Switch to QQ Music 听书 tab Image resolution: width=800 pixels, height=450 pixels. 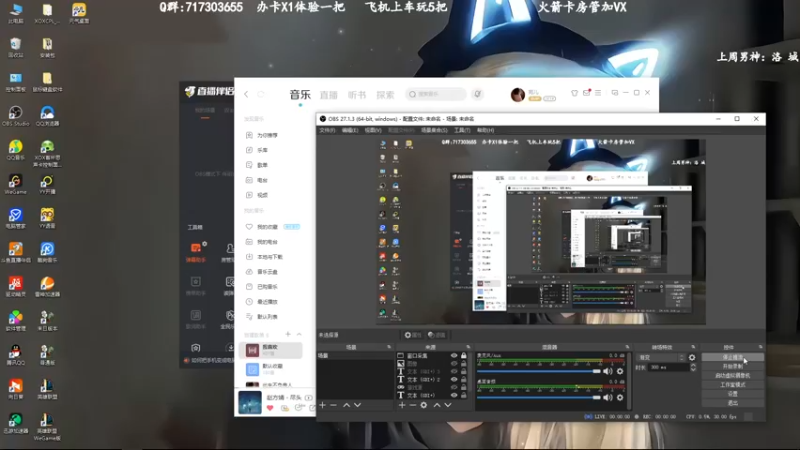click(357, 95)
